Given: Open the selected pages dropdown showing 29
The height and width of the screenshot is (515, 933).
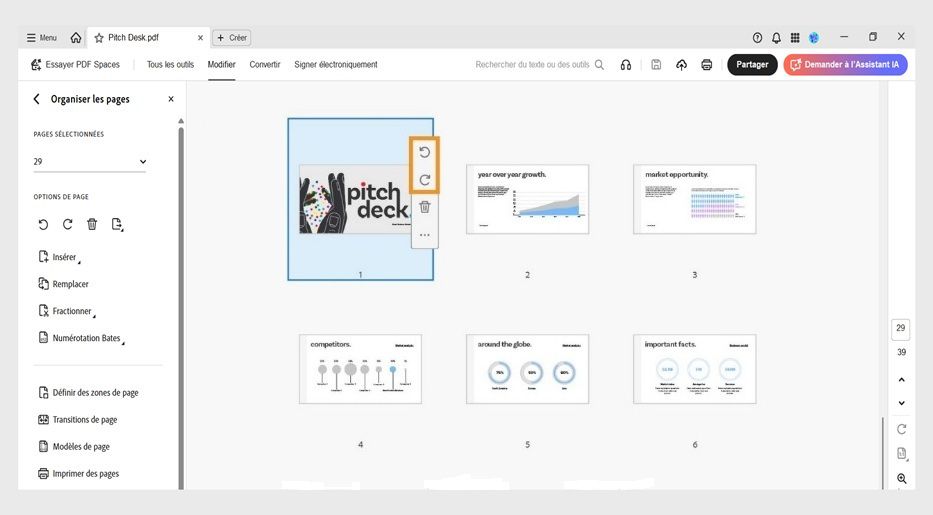Looking at the screenshot, I should (89, 162).
